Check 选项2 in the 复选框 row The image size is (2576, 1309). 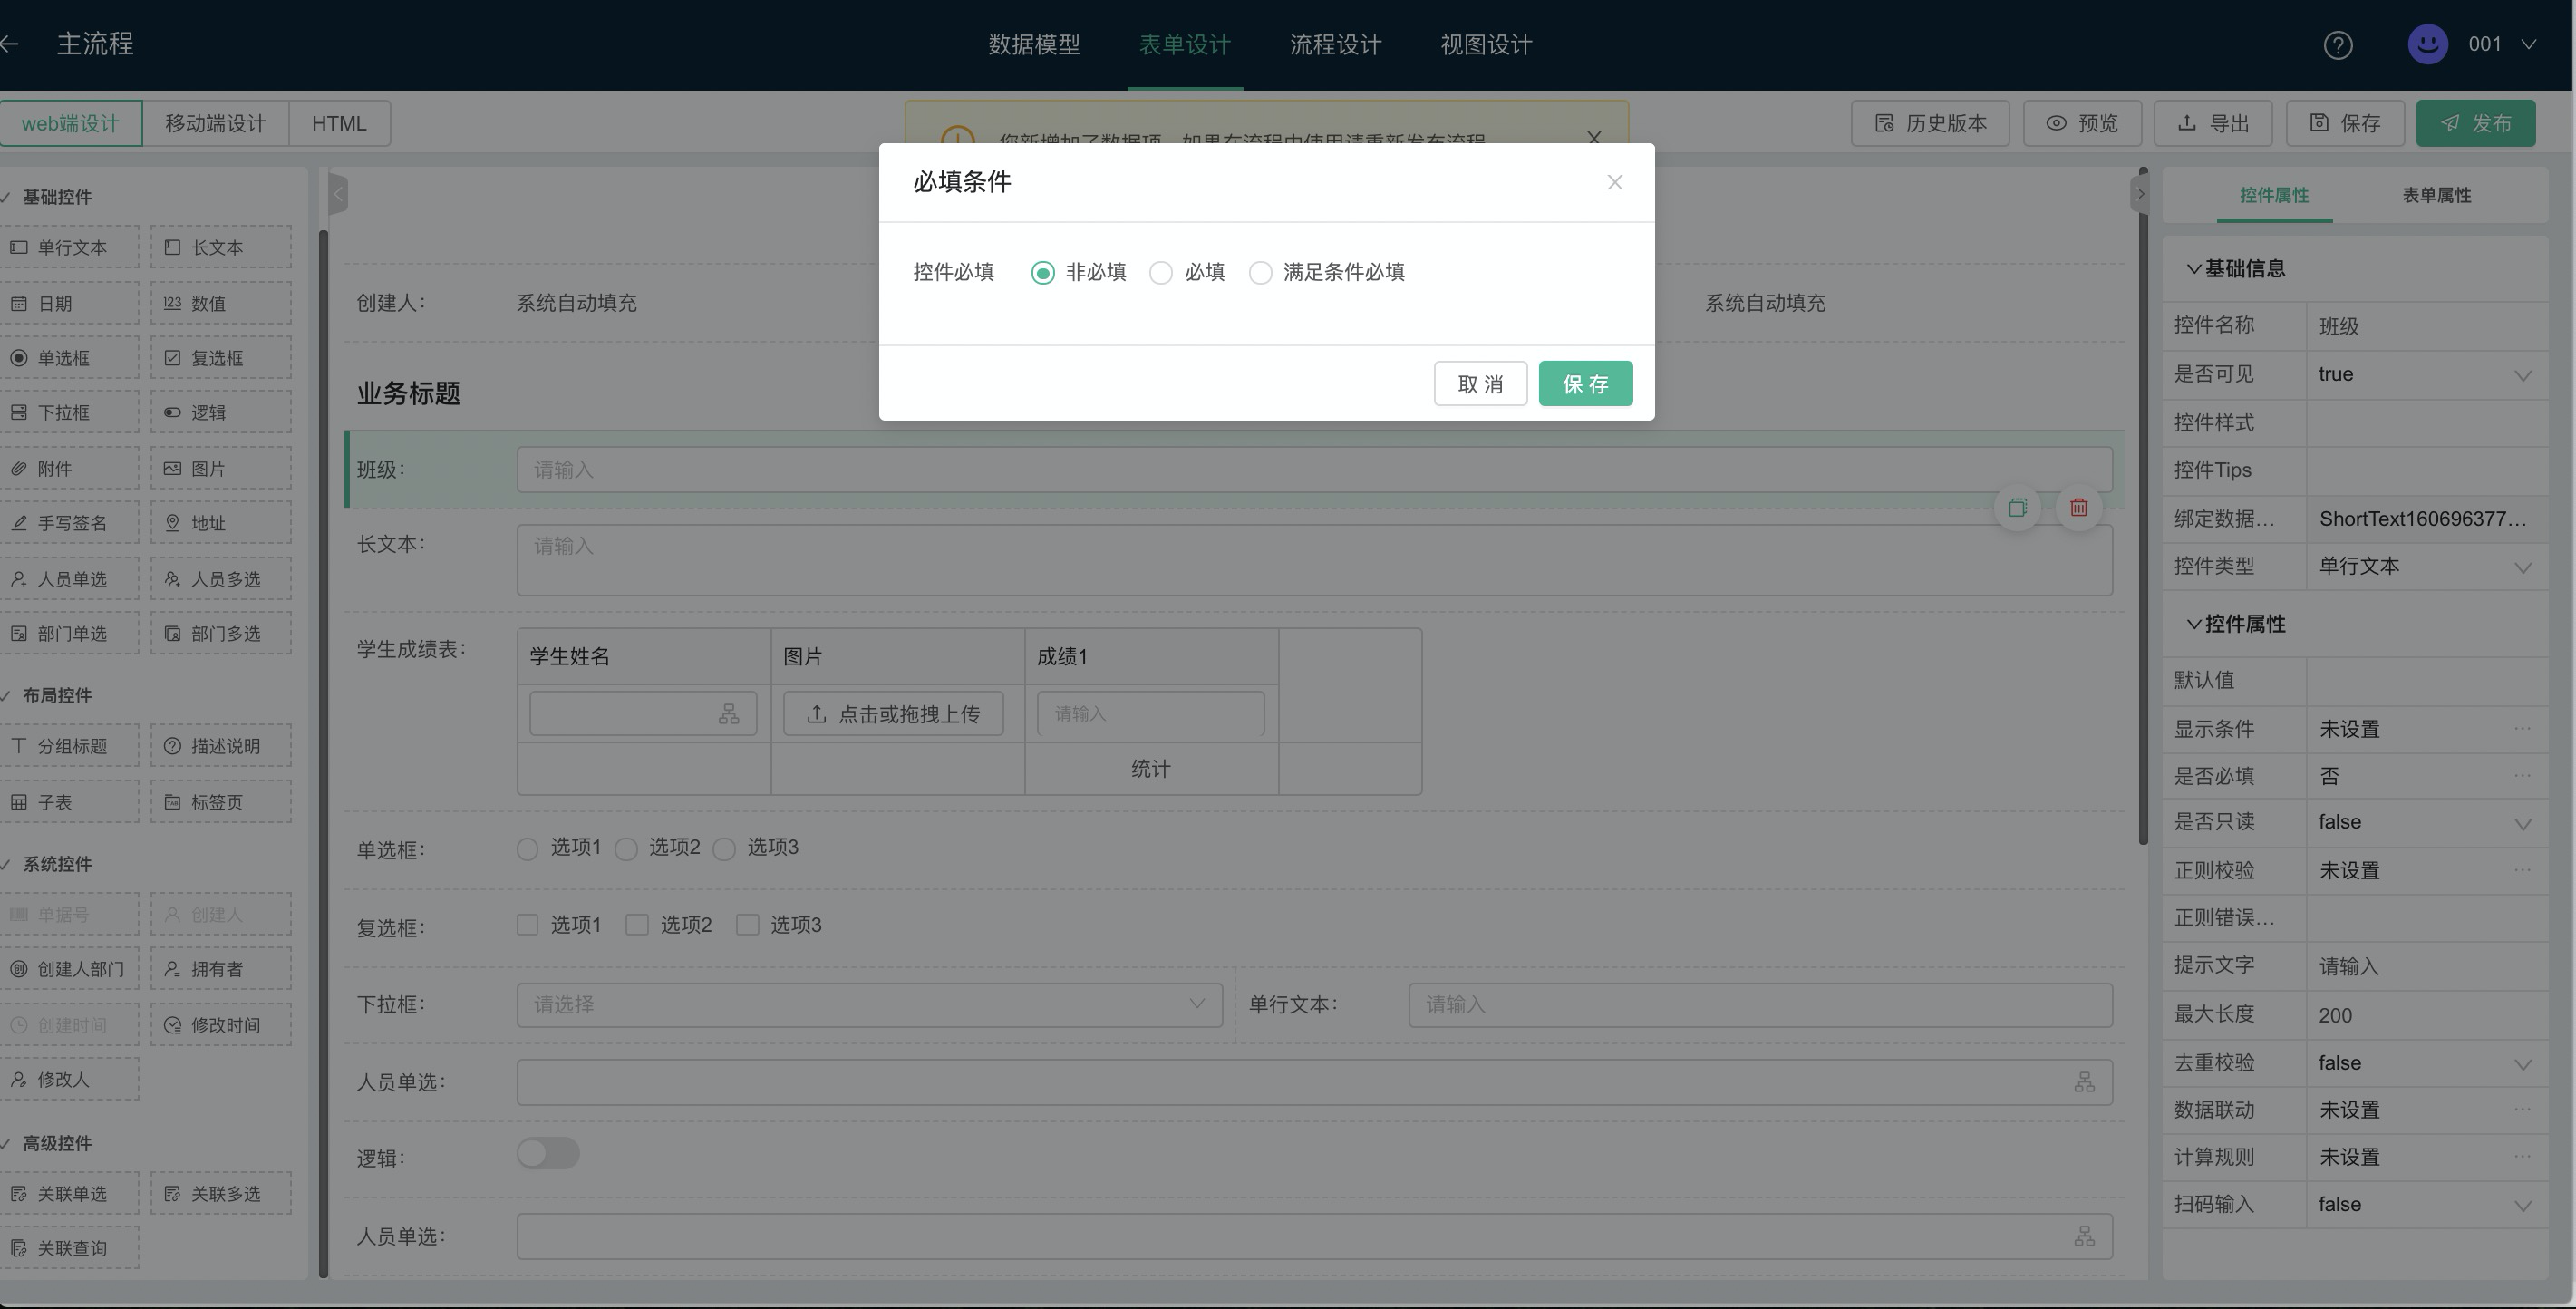point(637,925)
